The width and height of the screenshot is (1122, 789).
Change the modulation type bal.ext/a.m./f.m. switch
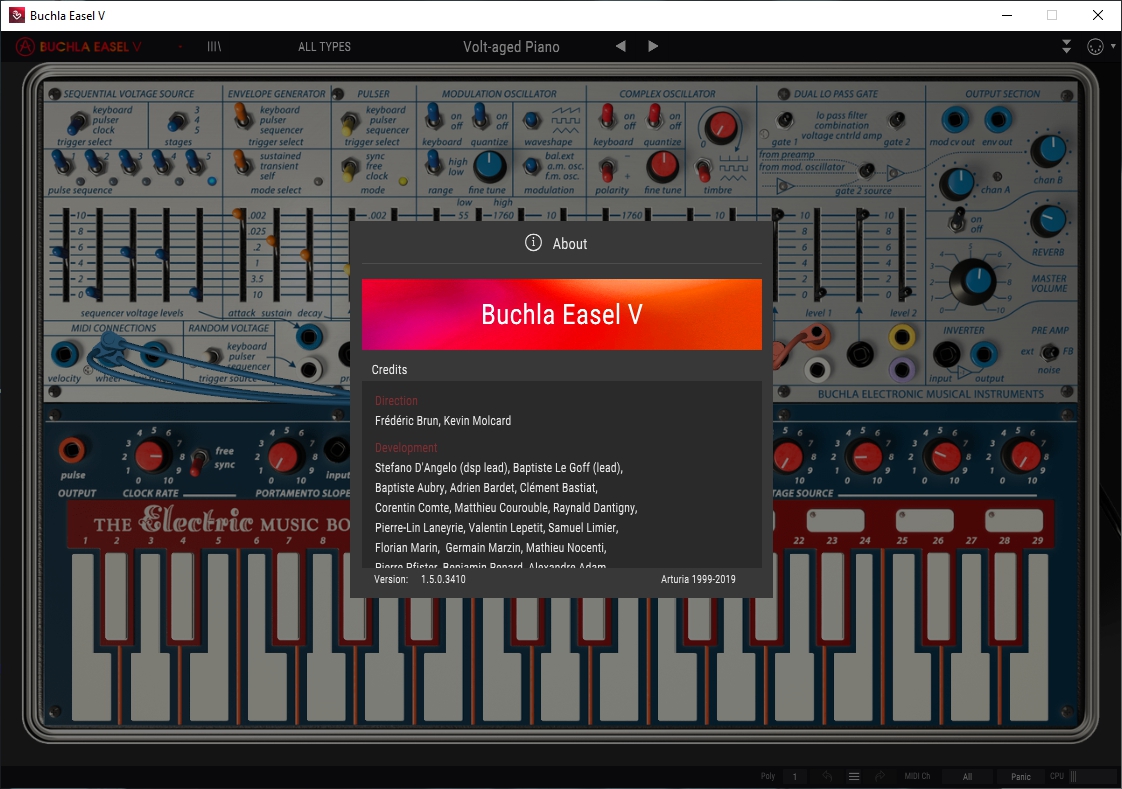(x=532, y=166)
